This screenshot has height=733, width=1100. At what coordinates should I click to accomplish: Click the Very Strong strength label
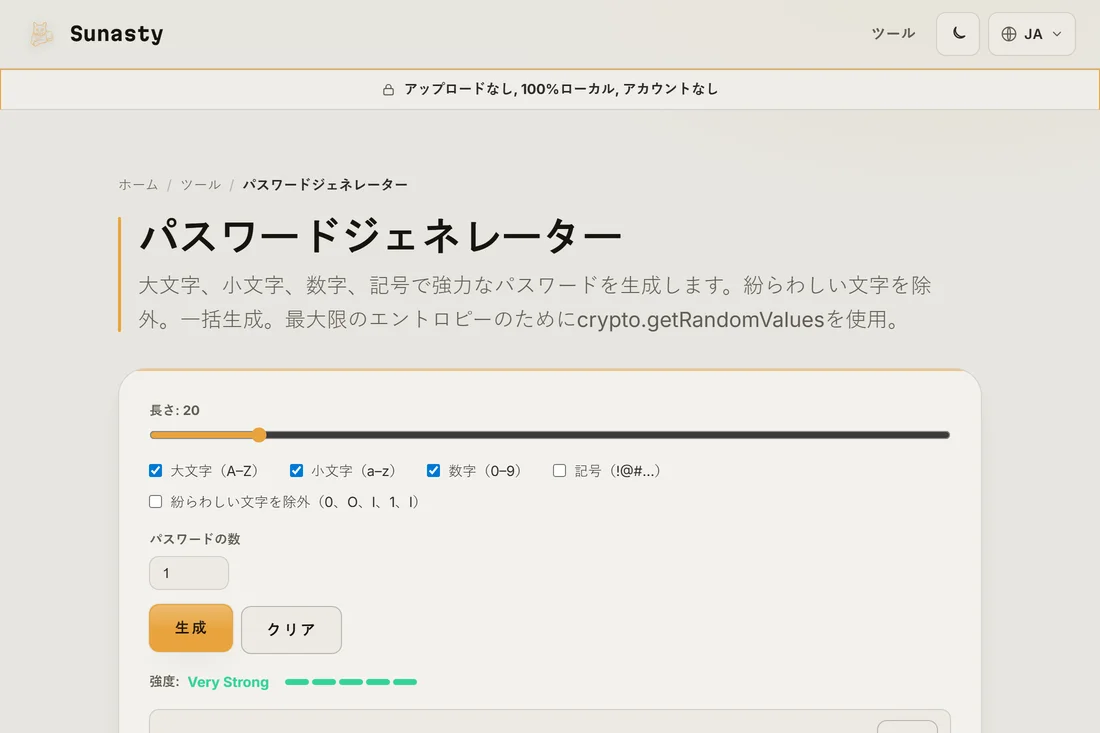228,682
